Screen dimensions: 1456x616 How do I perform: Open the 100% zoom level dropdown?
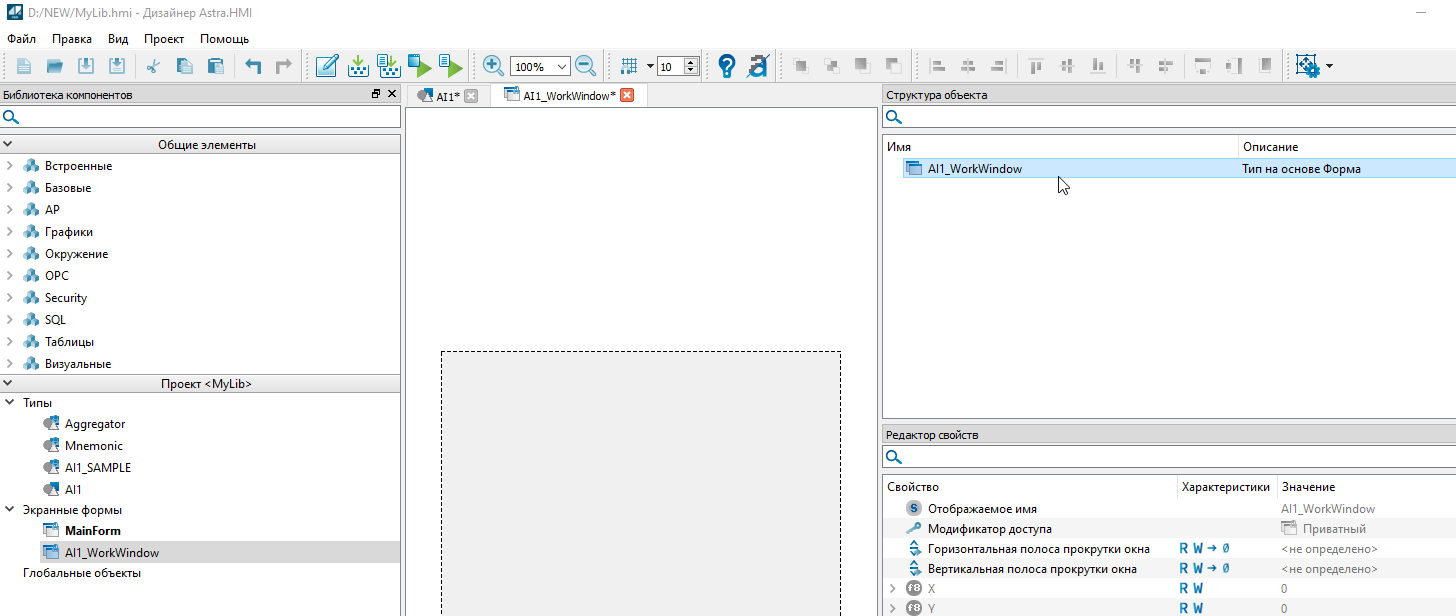[x=561, y=67]
